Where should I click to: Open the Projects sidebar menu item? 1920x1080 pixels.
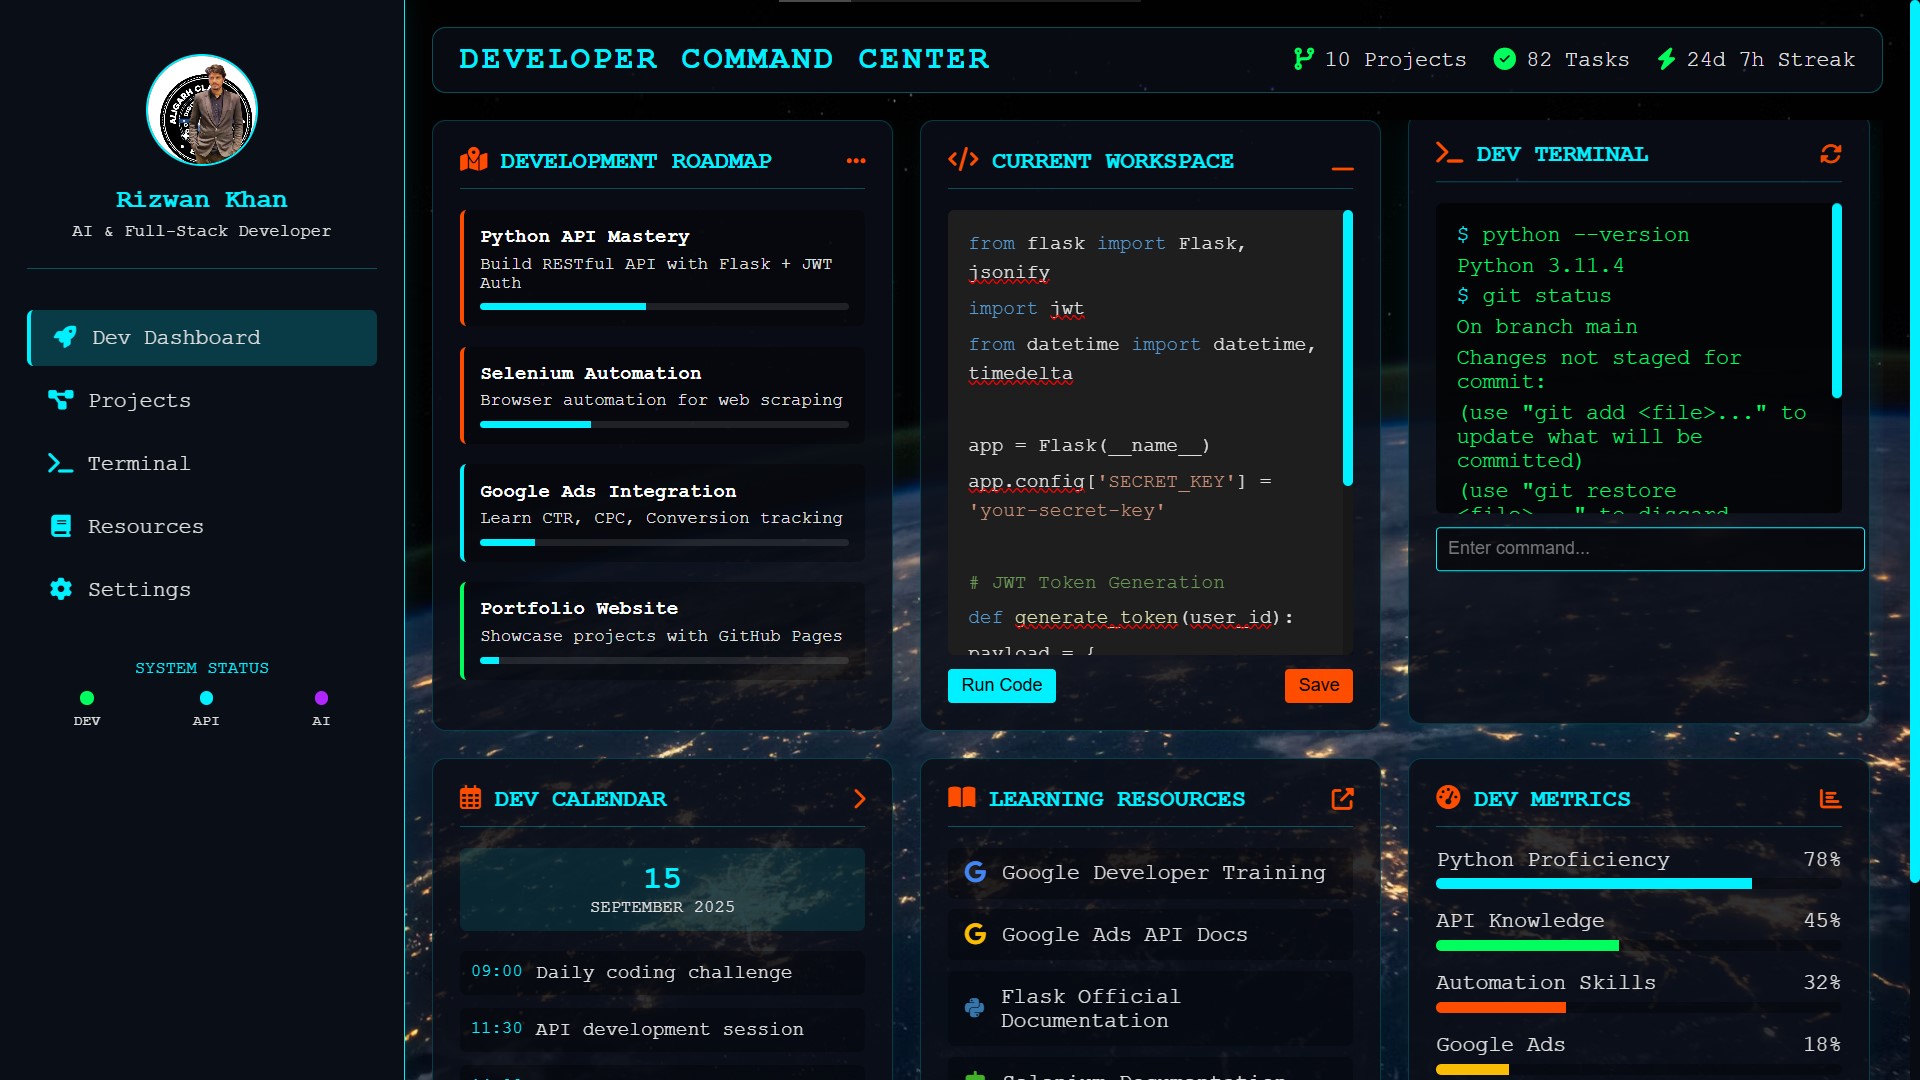tap(139, 400)
